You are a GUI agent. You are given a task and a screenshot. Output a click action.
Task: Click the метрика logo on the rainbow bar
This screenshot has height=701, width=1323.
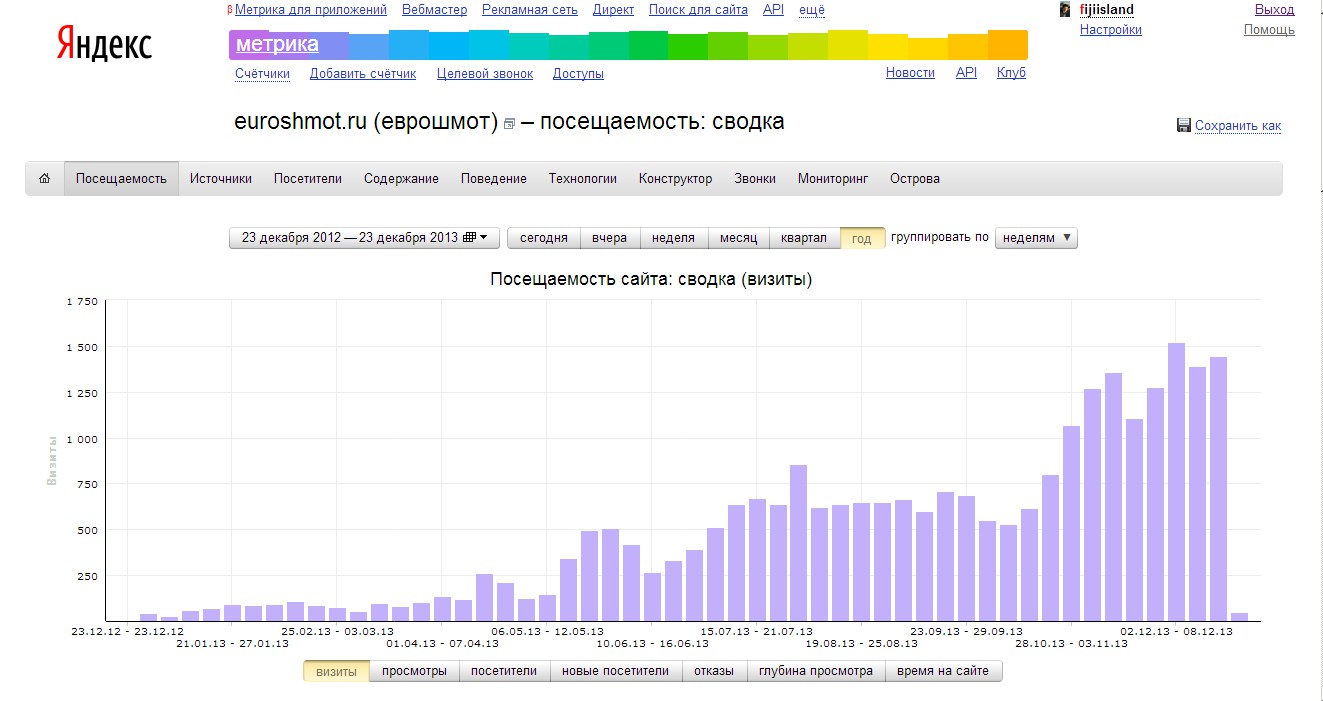click(x=277, y=45)
